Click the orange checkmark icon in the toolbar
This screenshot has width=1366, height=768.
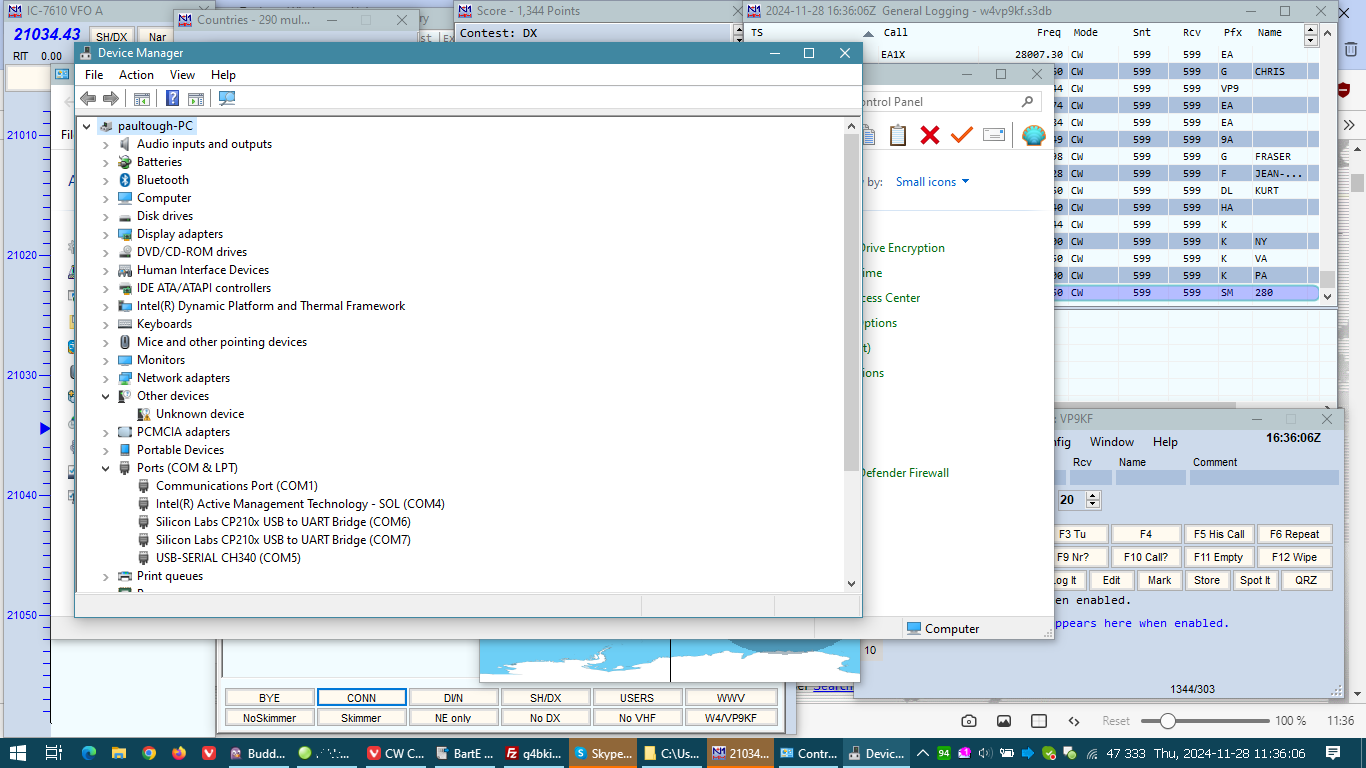962,134
